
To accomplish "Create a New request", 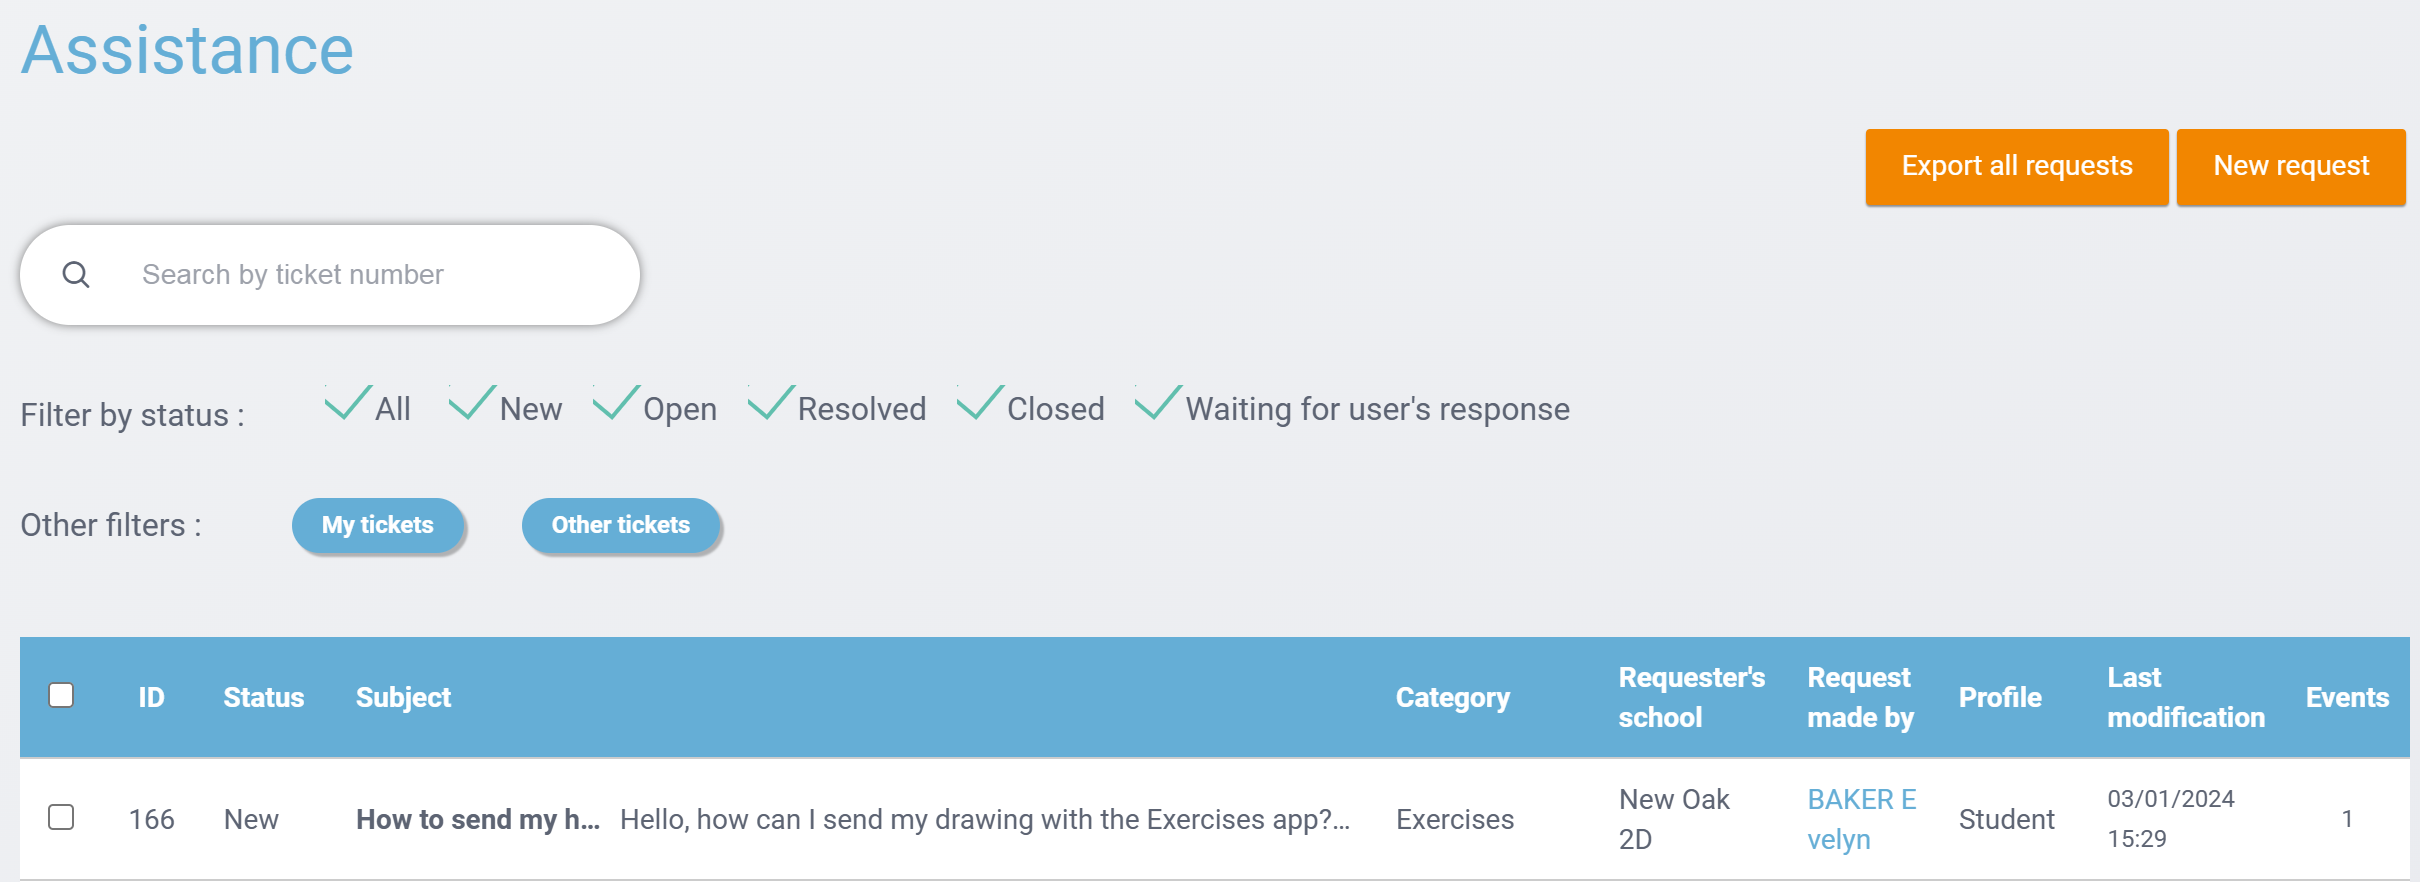I will [x=2290, y=167].
